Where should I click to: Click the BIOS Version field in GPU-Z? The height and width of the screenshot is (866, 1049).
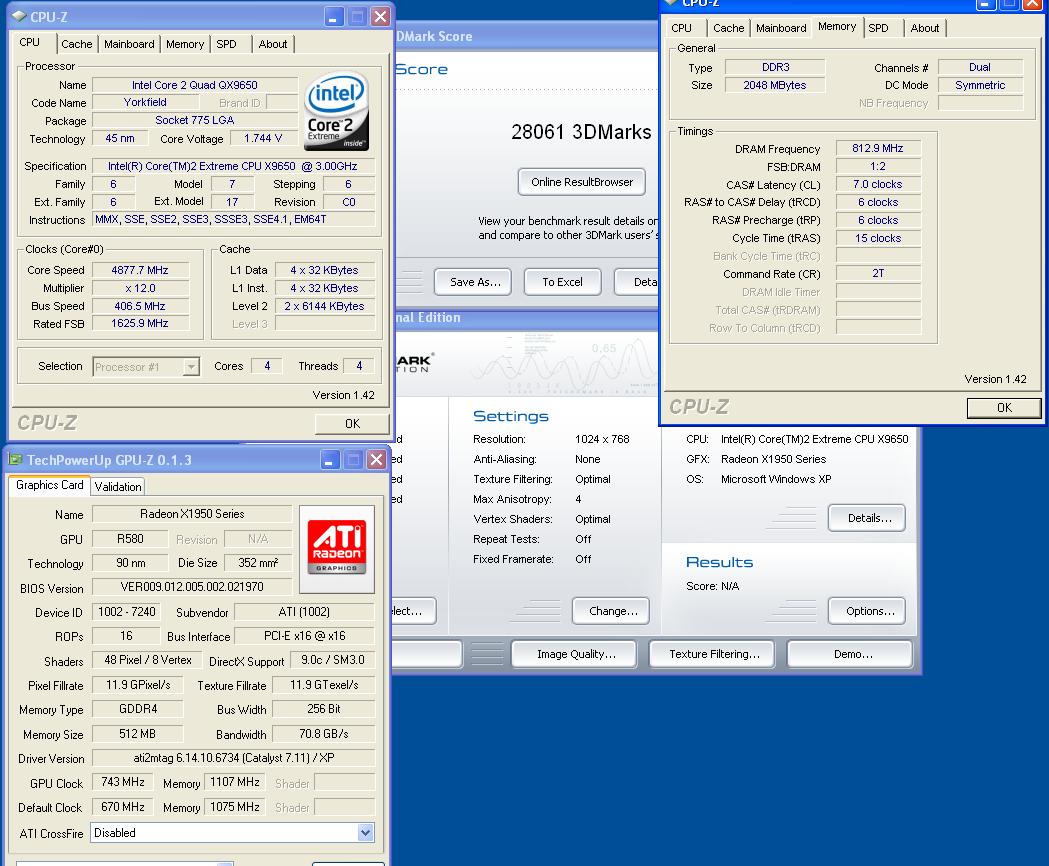[192, 587]
